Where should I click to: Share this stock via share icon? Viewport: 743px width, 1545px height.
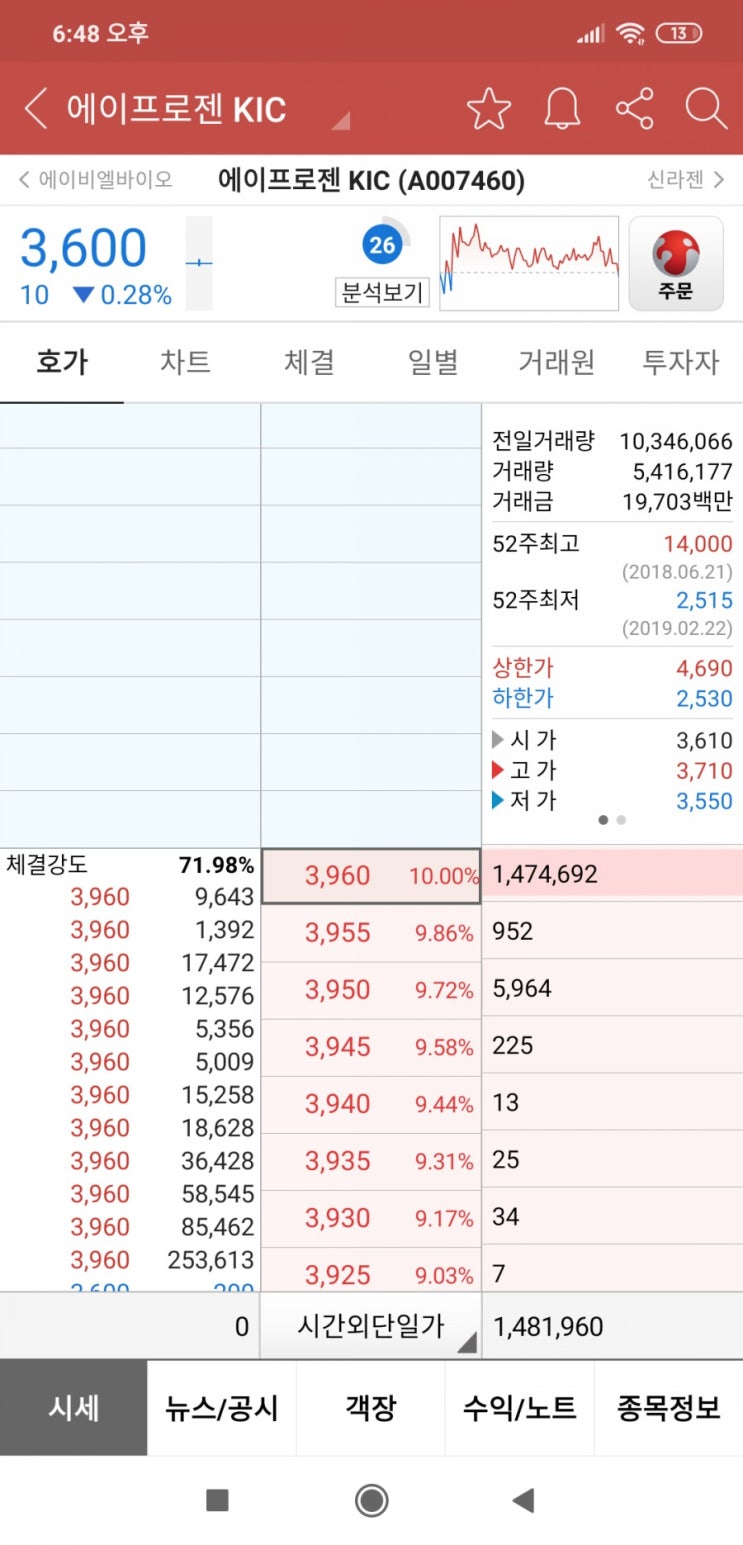[x=634, y=109]
